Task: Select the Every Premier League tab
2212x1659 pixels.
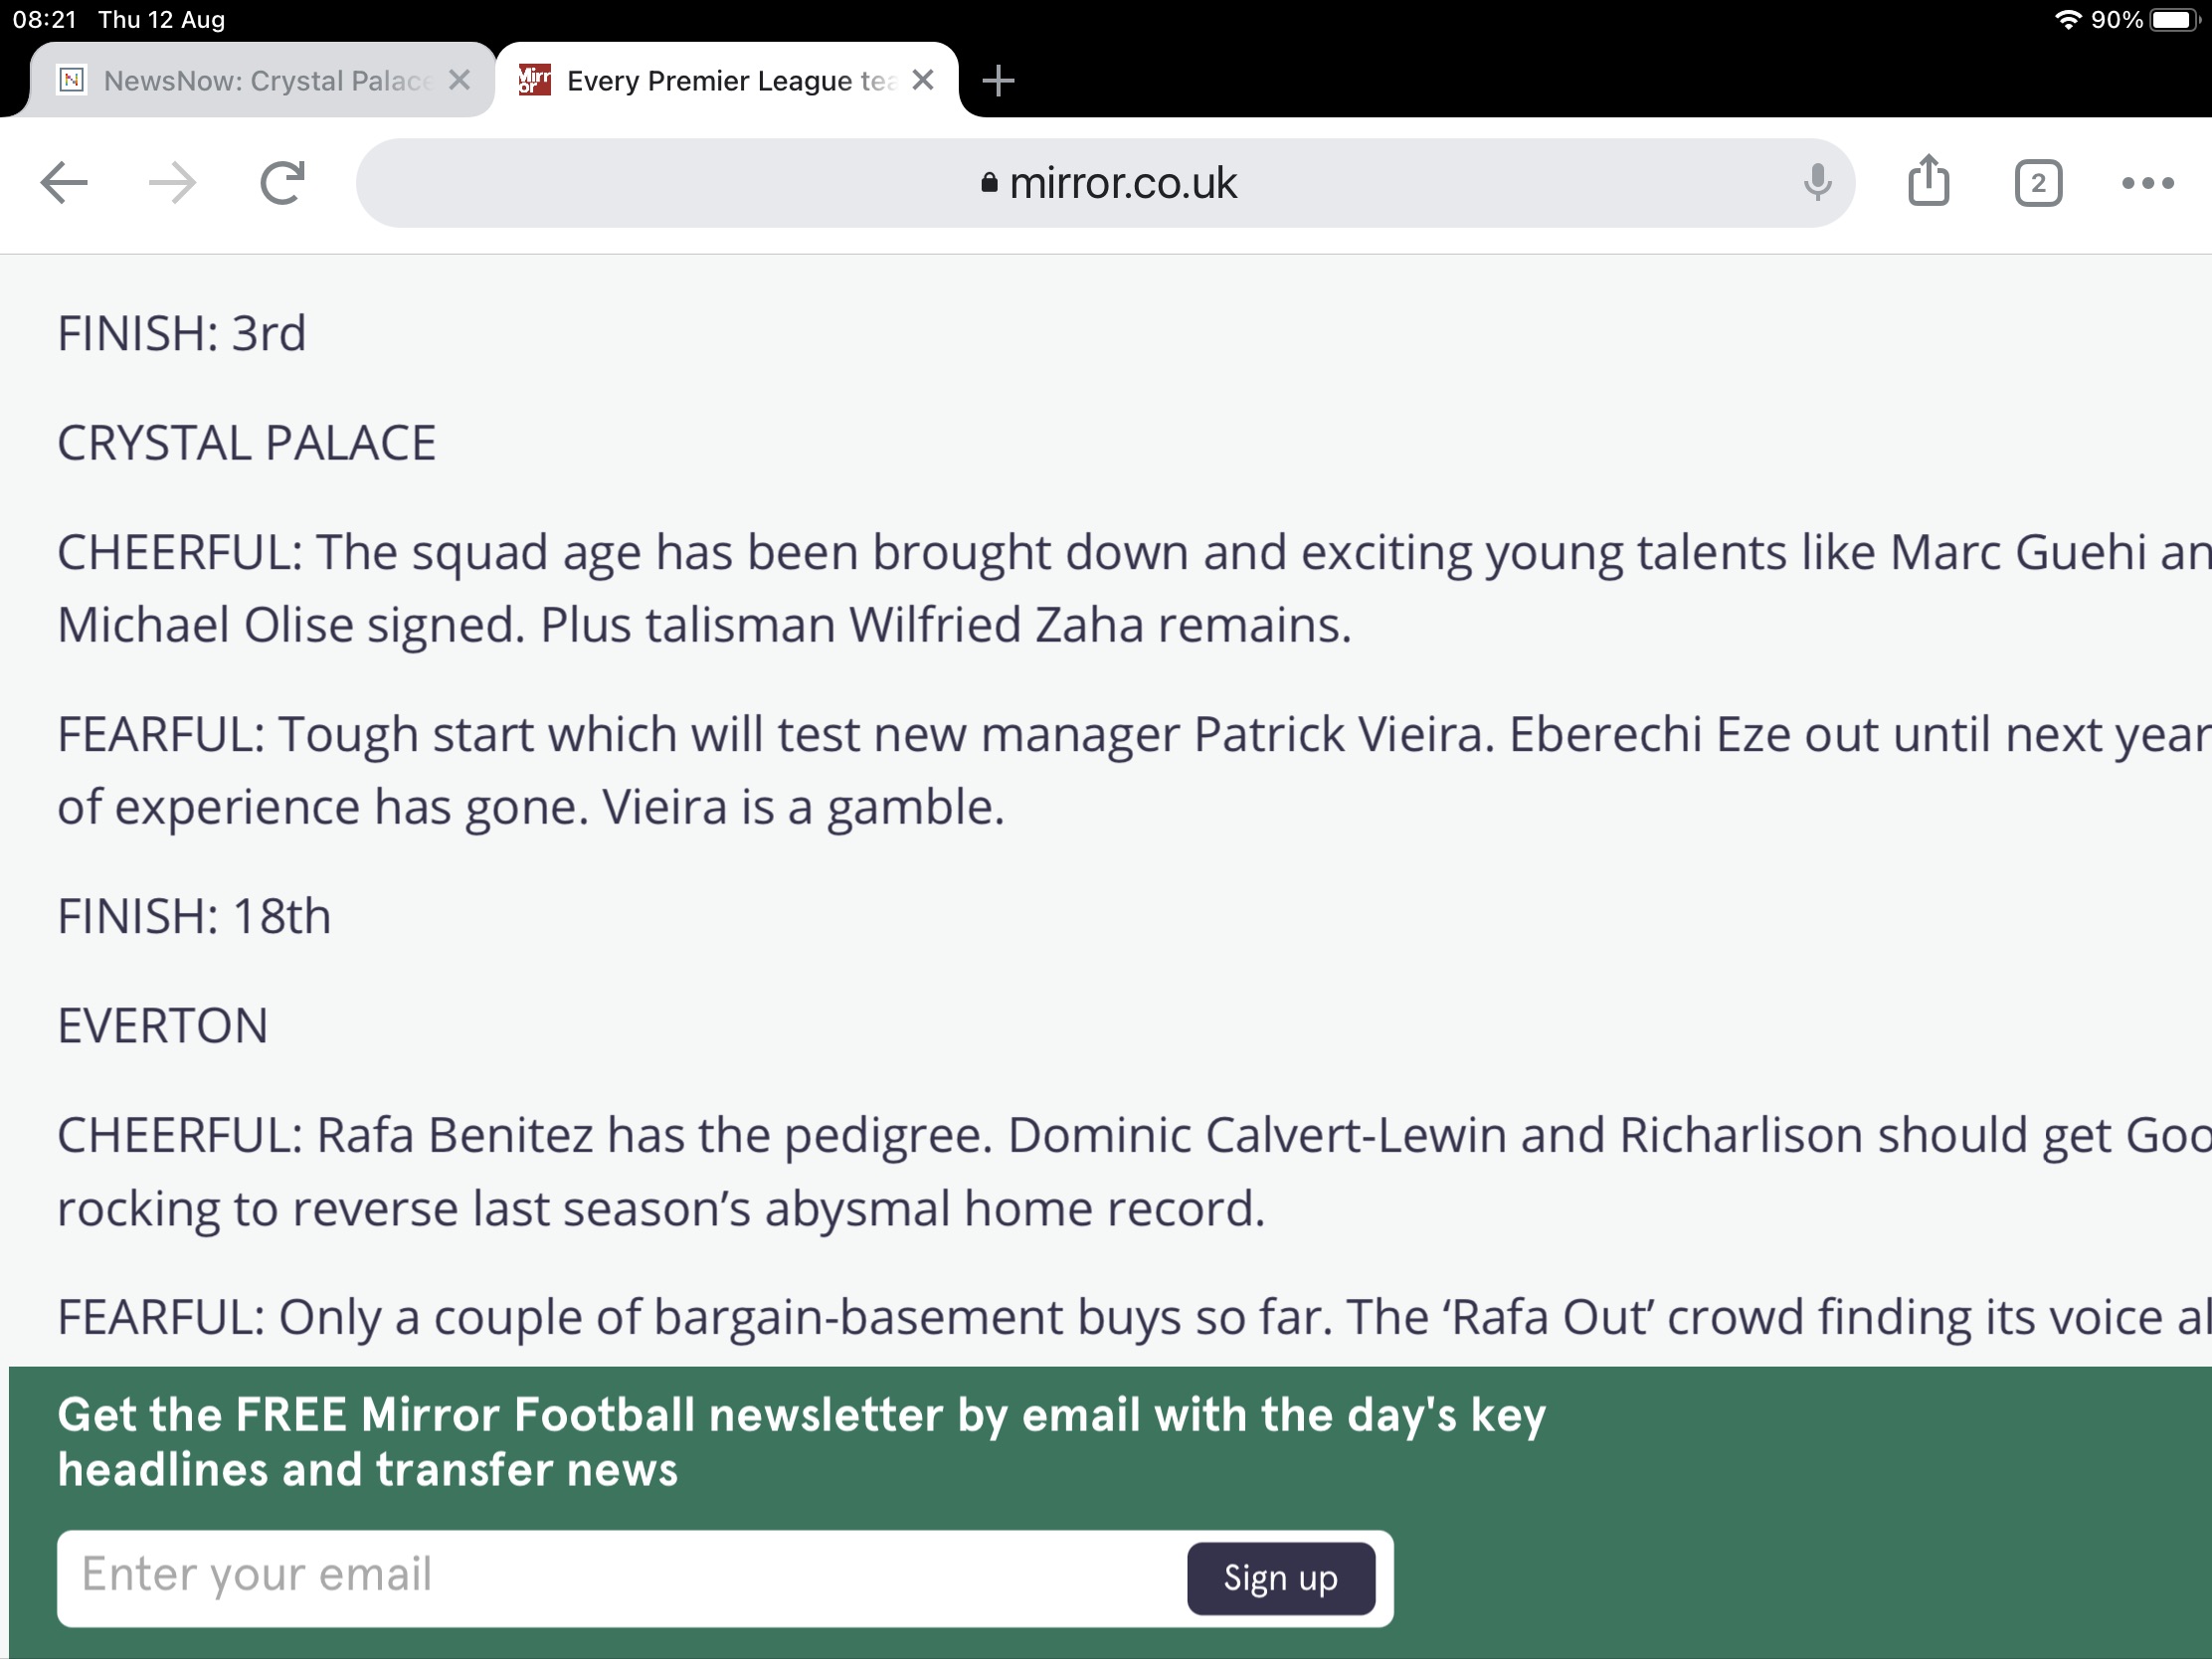Action: pos(730,81)
